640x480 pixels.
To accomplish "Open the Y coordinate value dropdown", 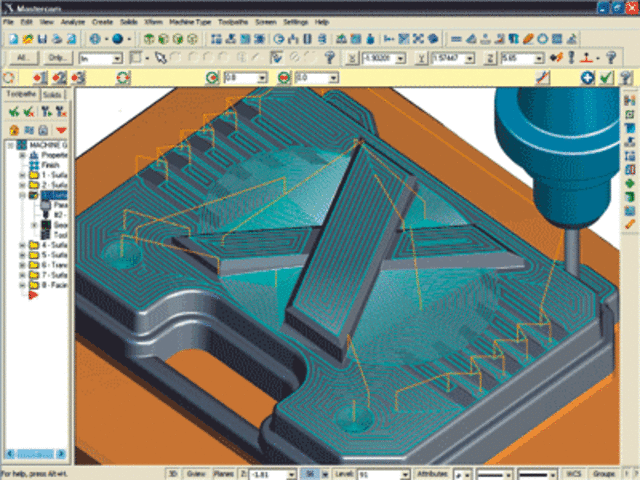I will [470, 59].
